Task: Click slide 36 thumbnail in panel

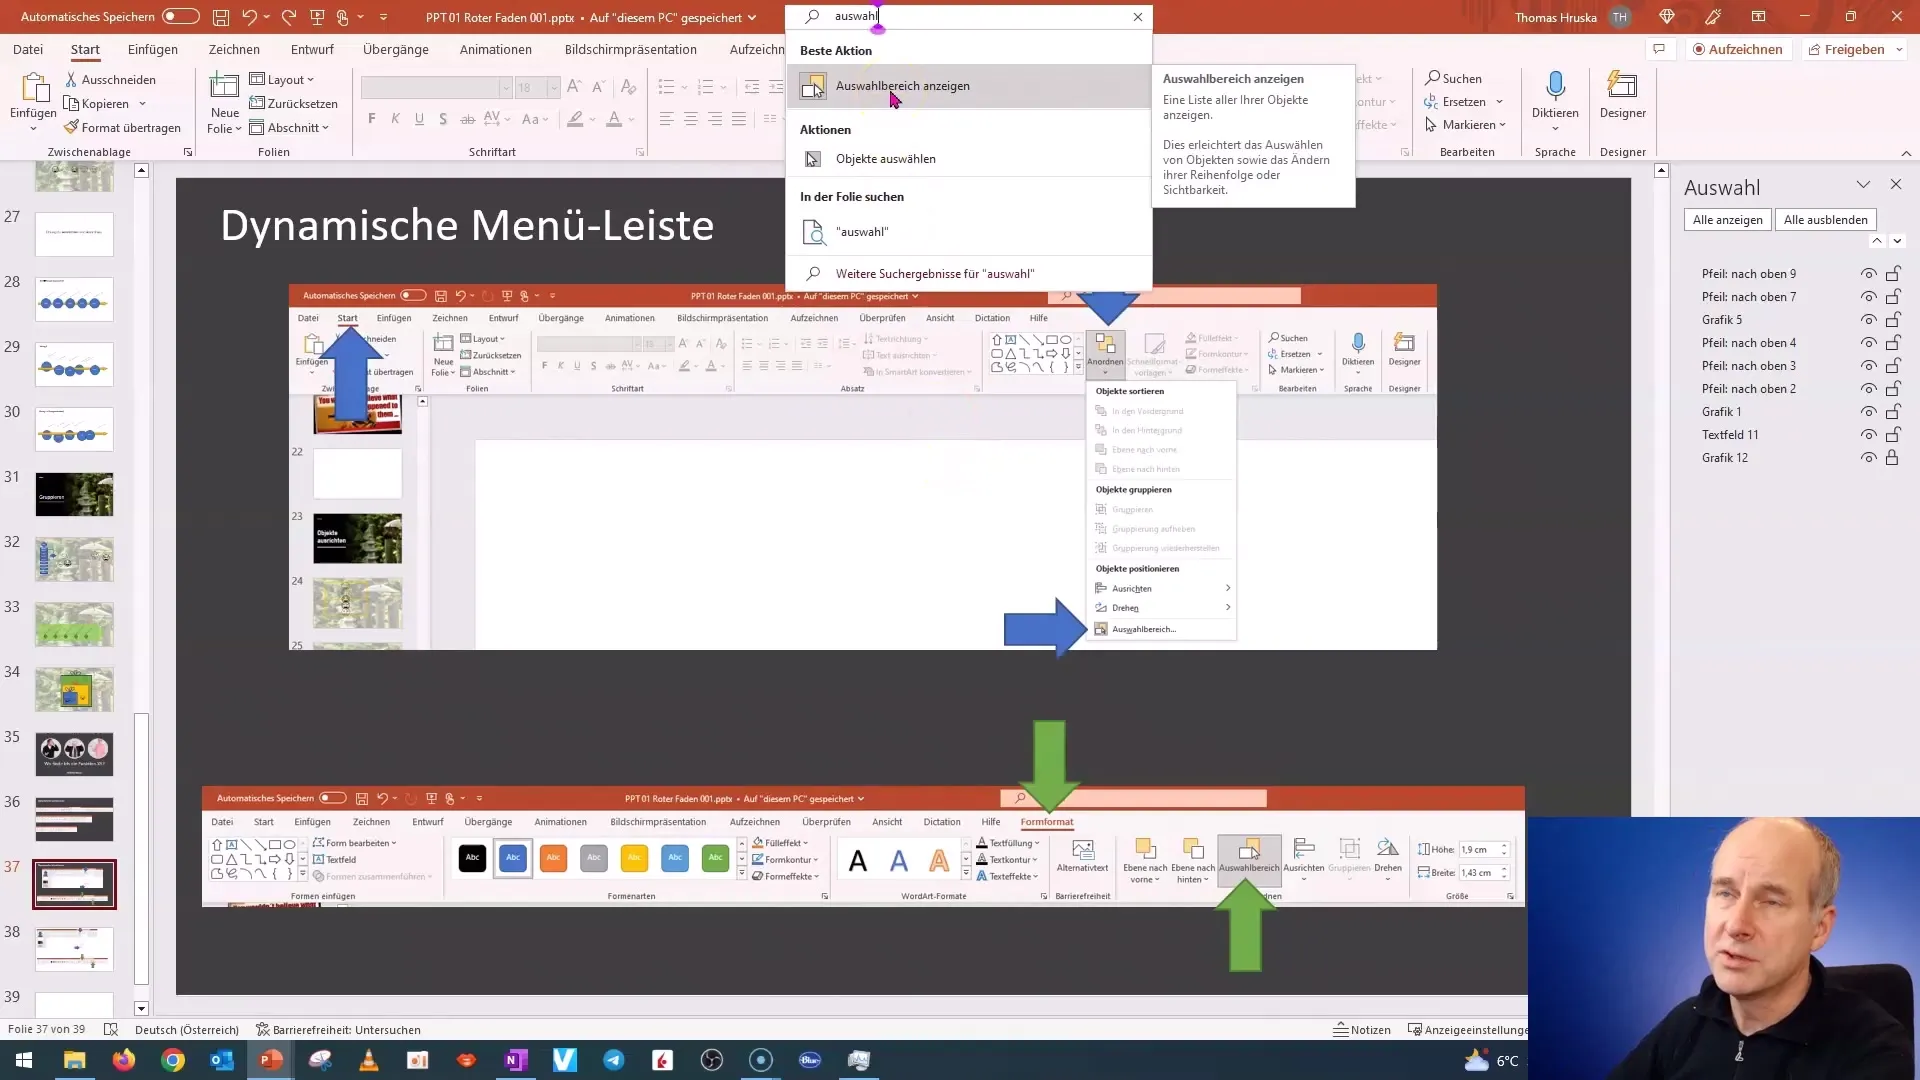Action: [x=74, y=820]
